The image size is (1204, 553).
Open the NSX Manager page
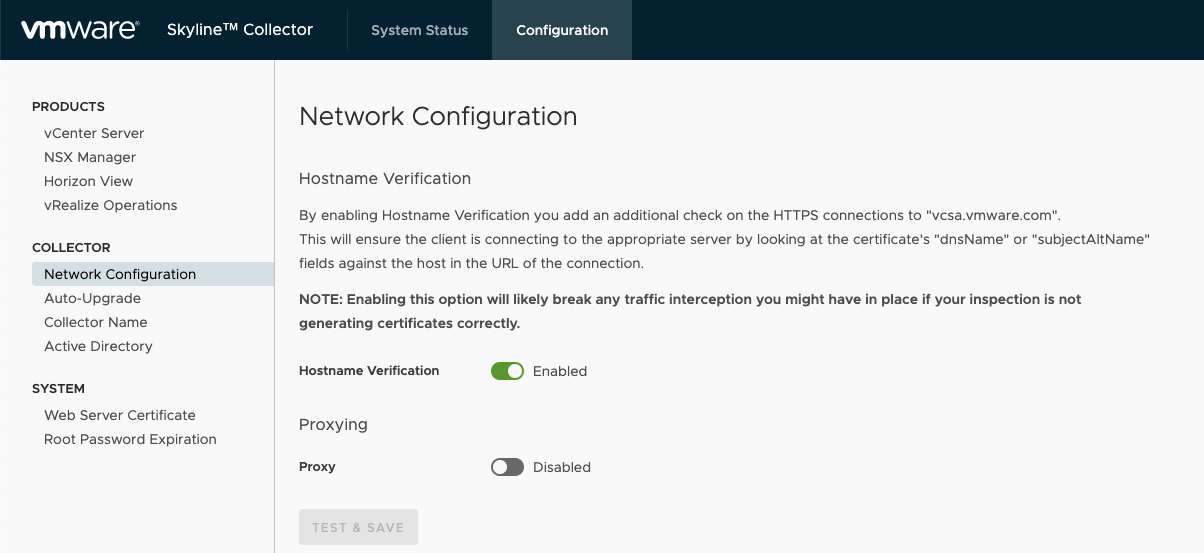click(90, 157)
